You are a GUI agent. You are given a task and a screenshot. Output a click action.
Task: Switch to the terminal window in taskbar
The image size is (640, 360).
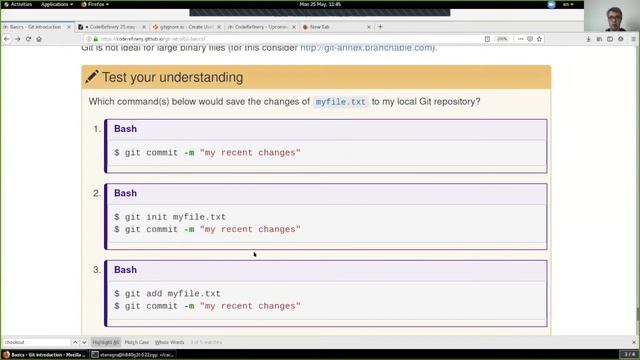(133, 355)
